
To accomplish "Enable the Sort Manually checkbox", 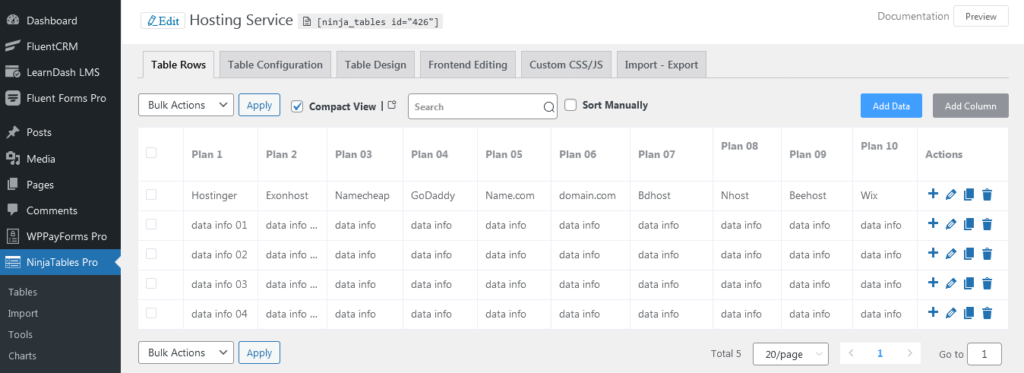I will click(x=570, y=105).
